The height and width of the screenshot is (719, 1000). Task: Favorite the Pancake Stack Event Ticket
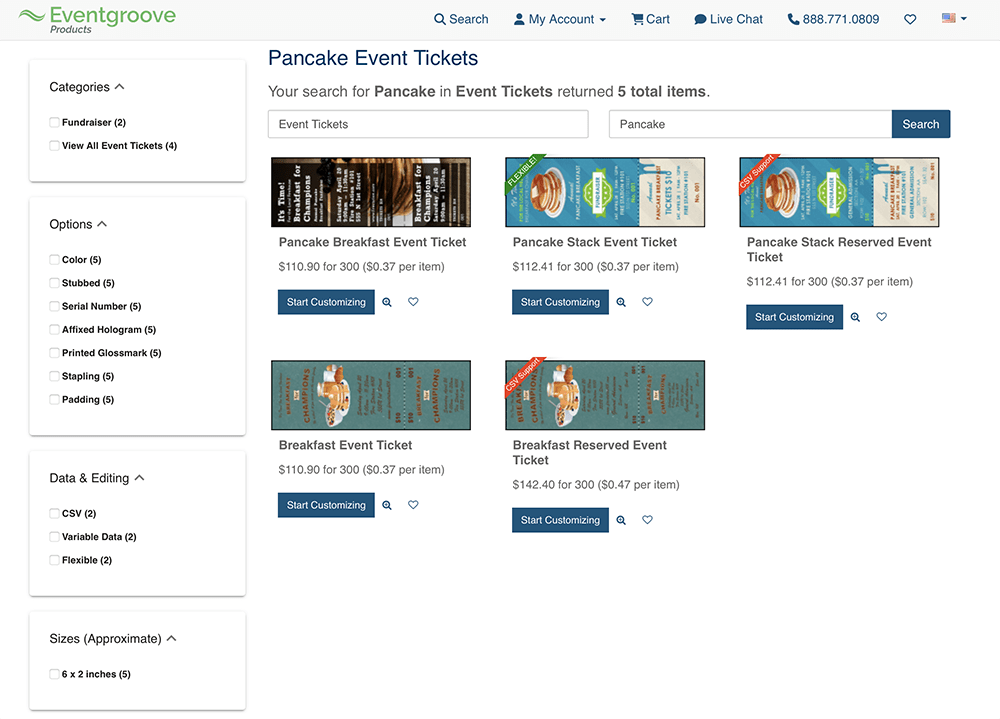pos(647,302)
